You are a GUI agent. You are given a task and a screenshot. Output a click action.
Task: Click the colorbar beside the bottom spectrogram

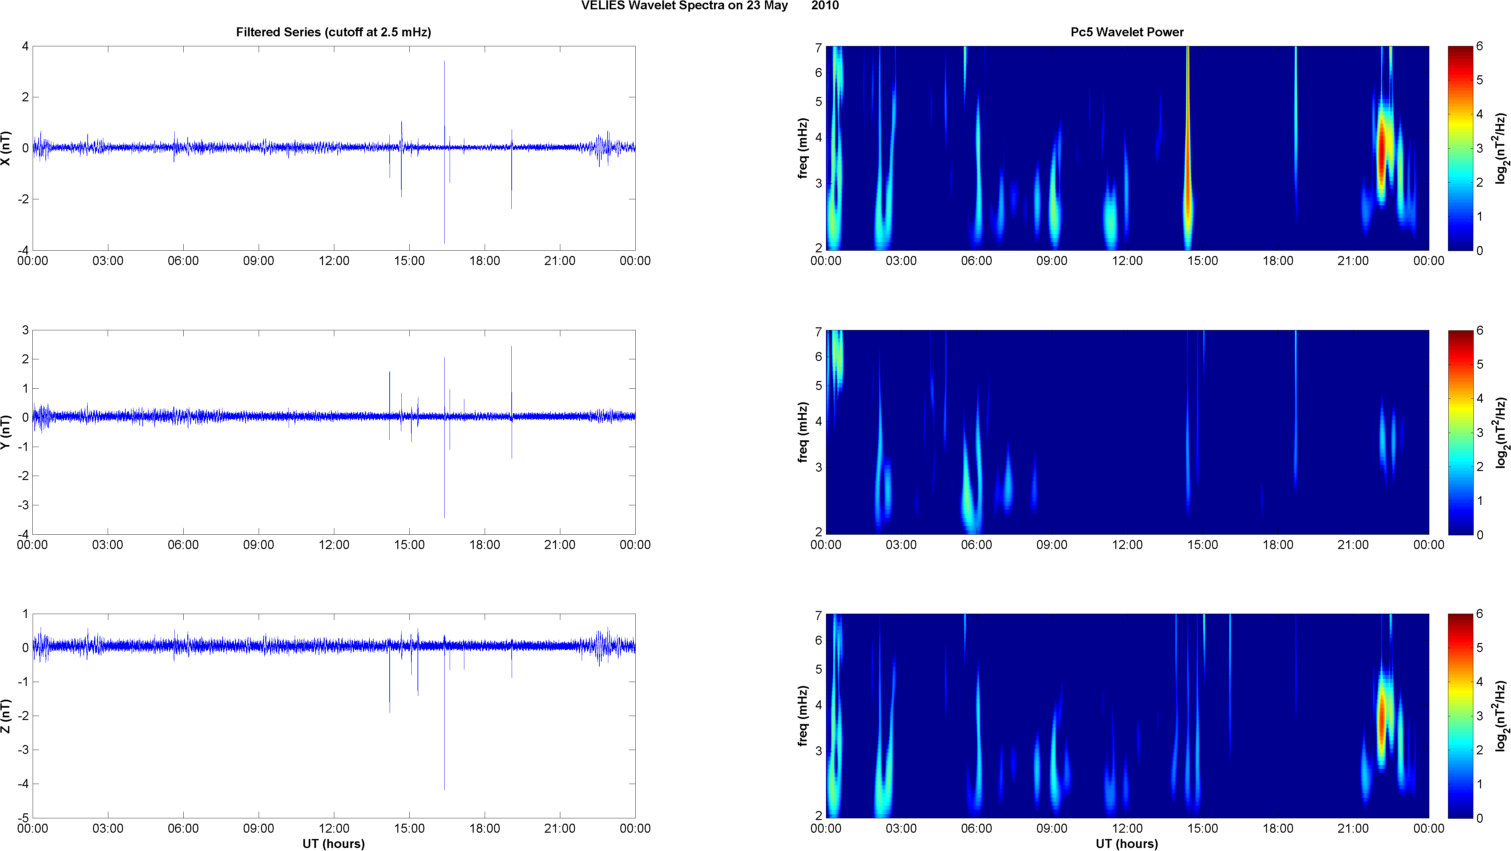[1460, 716]
